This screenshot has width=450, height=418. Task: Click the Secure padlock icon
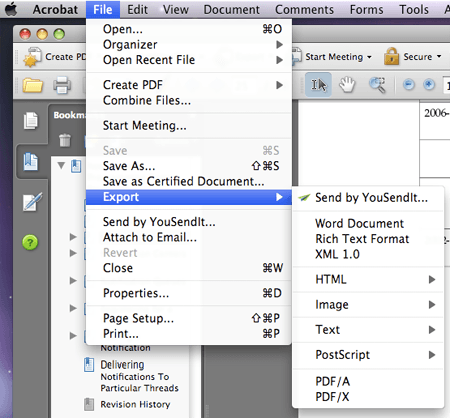(x=391, y=56)
